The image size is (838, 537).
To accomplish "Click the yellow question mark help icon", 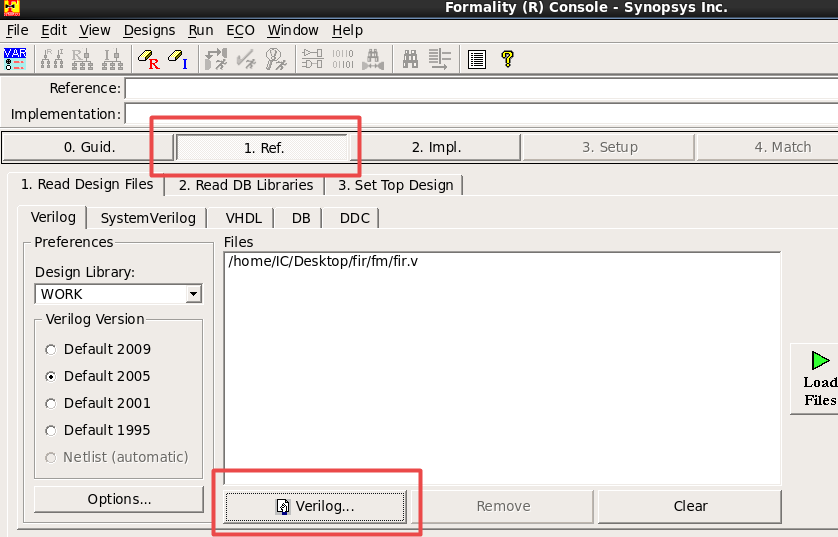I will pyautogui.click(x=507, y=59).
